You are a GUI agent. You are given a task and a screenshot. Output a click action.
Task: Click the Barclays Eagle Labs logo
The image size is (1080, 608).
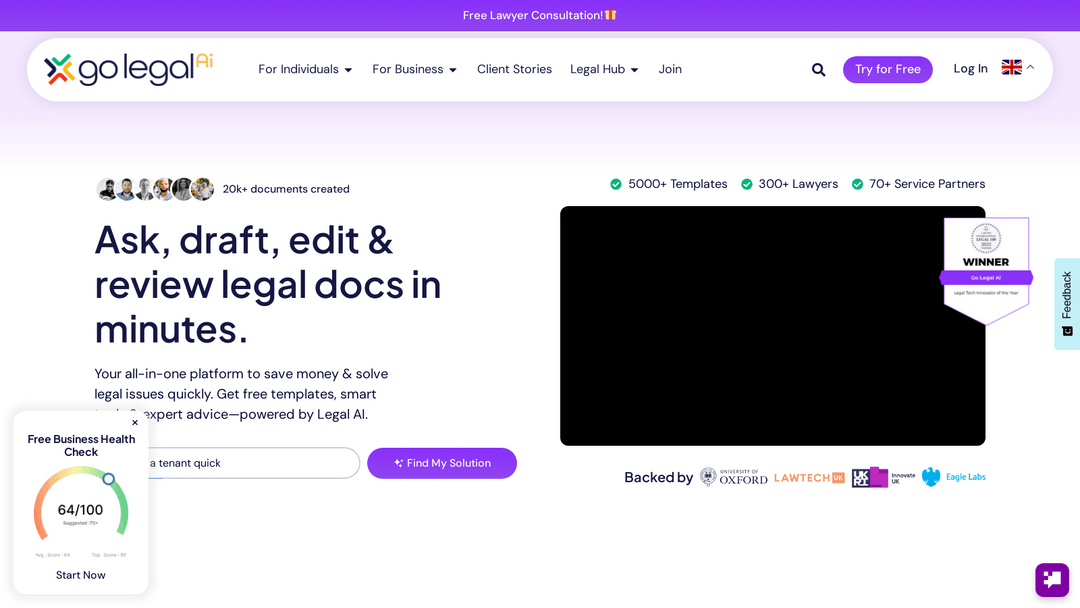tap(954, 476)
